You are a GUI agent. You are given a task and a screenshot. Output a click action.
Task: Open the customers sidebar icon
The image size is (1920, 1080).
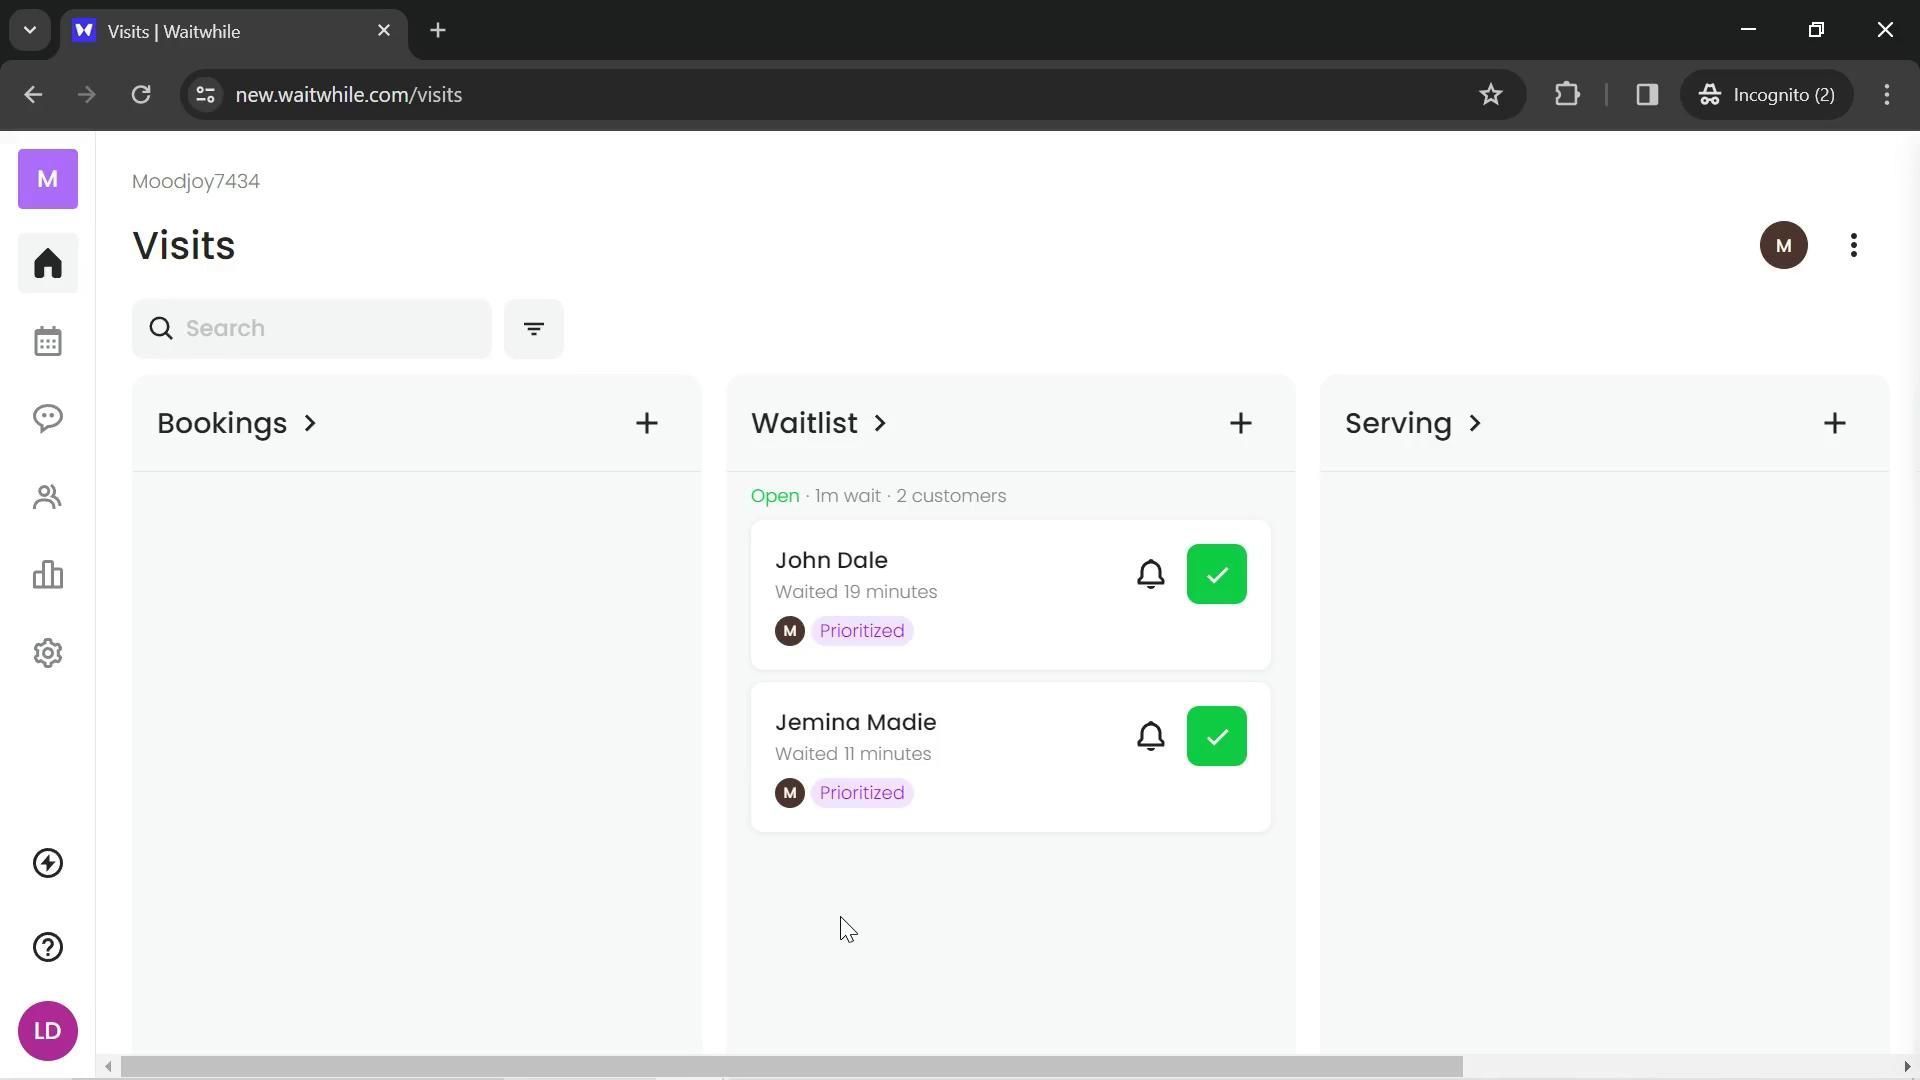tap(47, 497)
